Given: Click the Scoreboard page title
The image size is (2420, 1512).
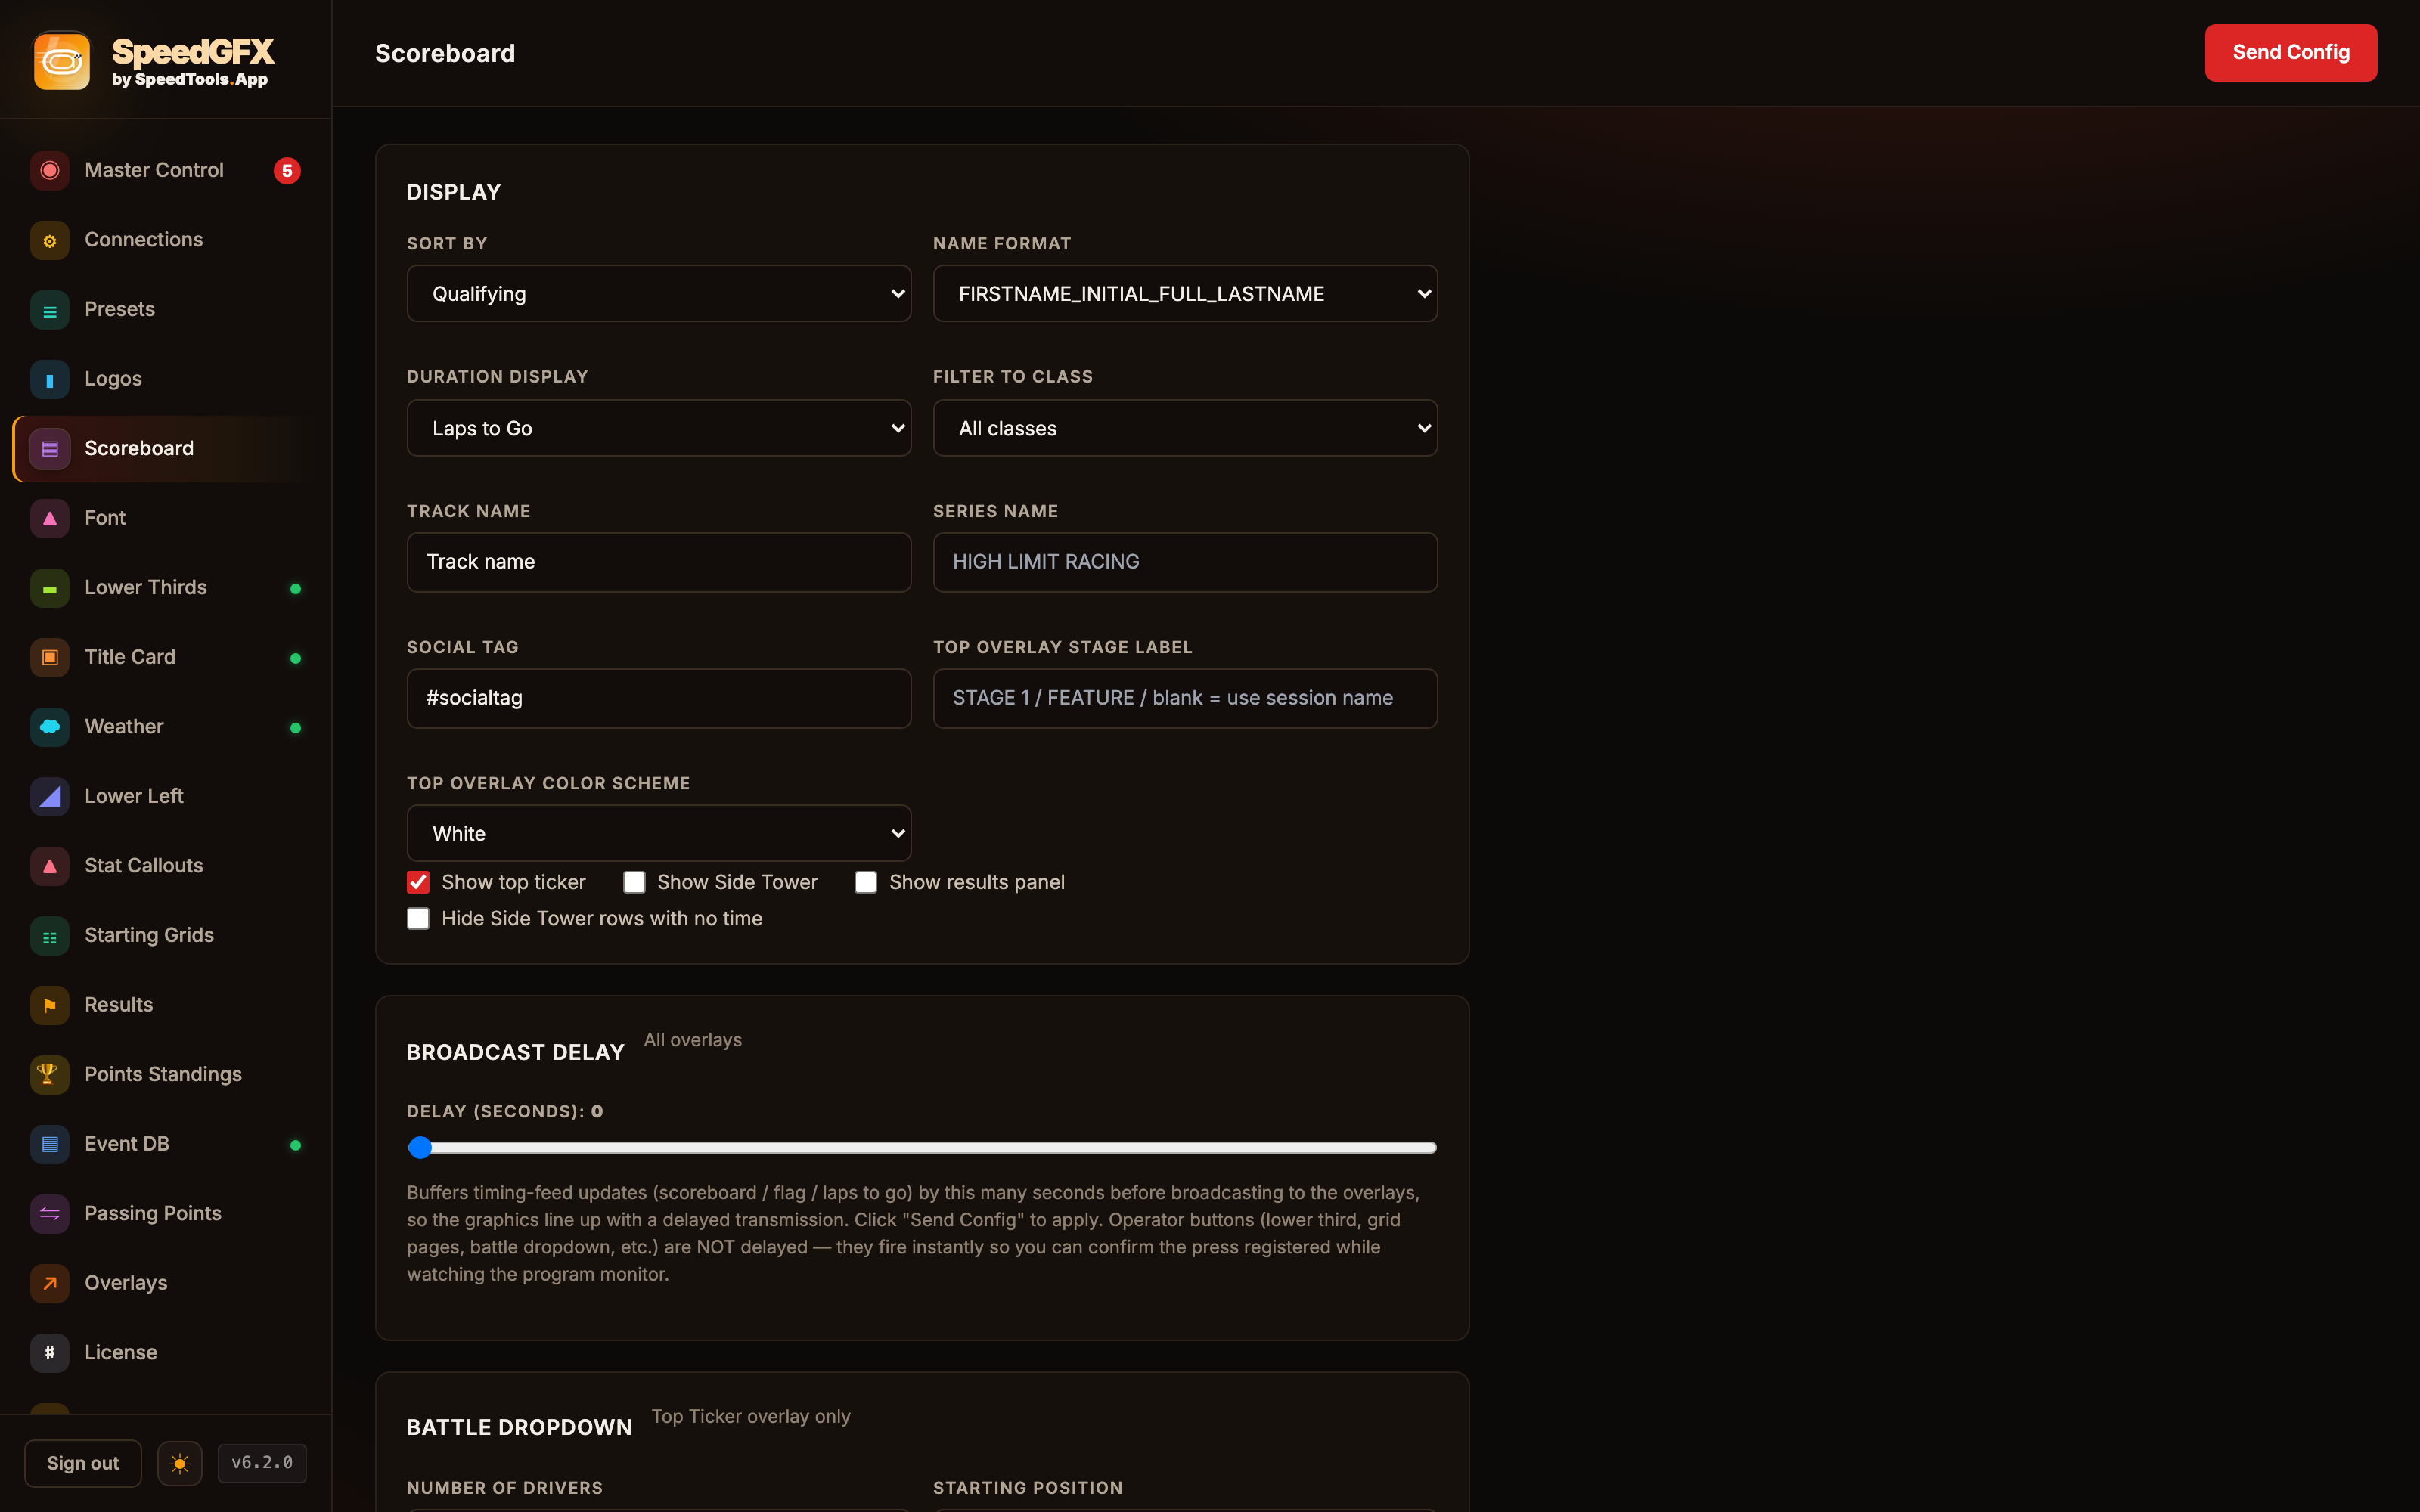Looking at the screenshot, I should (445, 53).
